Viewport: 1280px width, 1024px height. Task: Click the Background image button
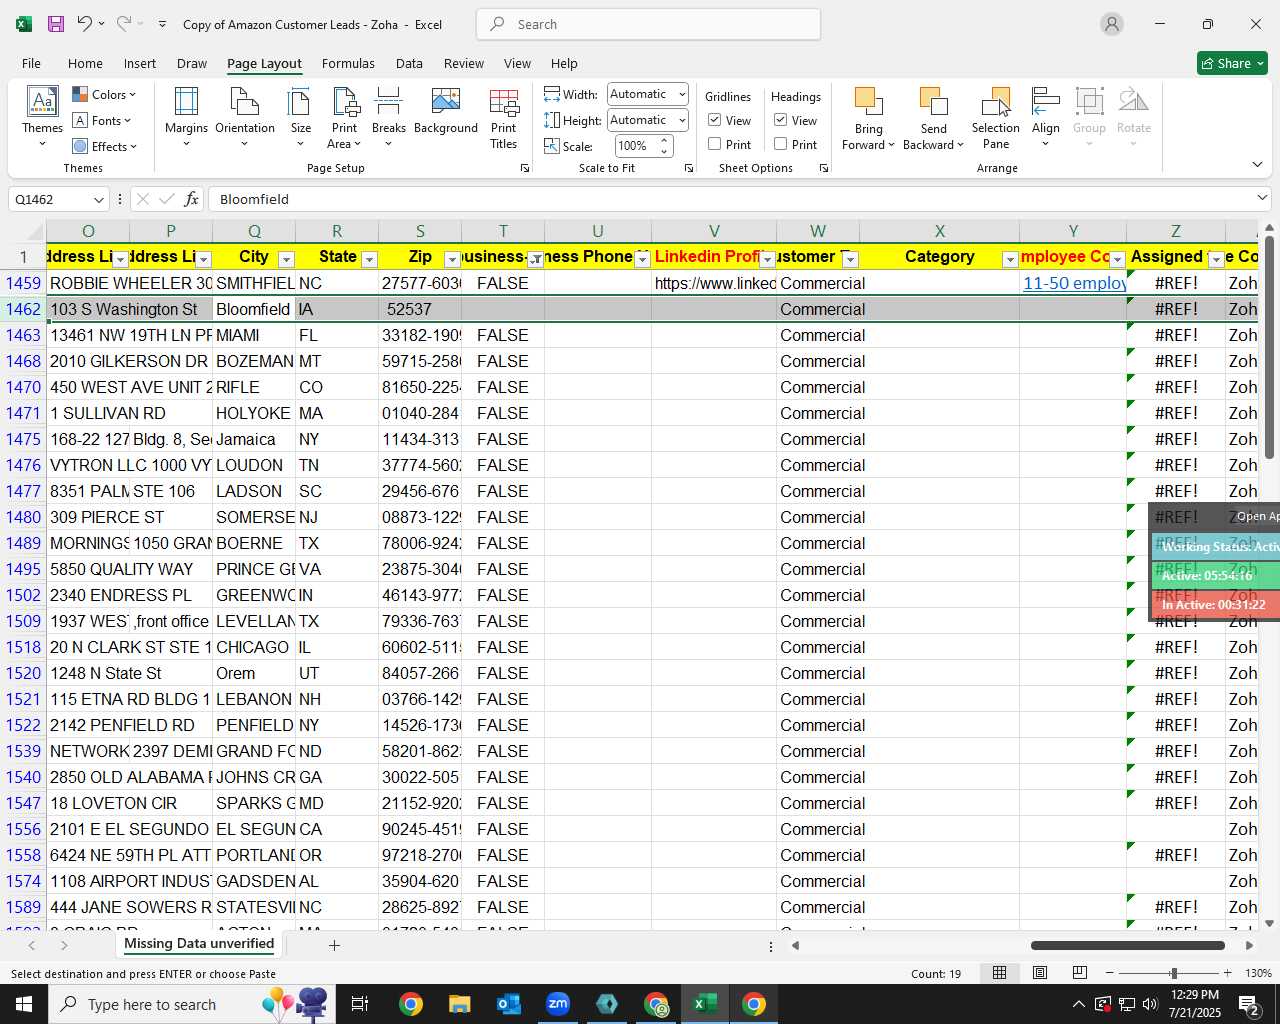pos(445,112)
